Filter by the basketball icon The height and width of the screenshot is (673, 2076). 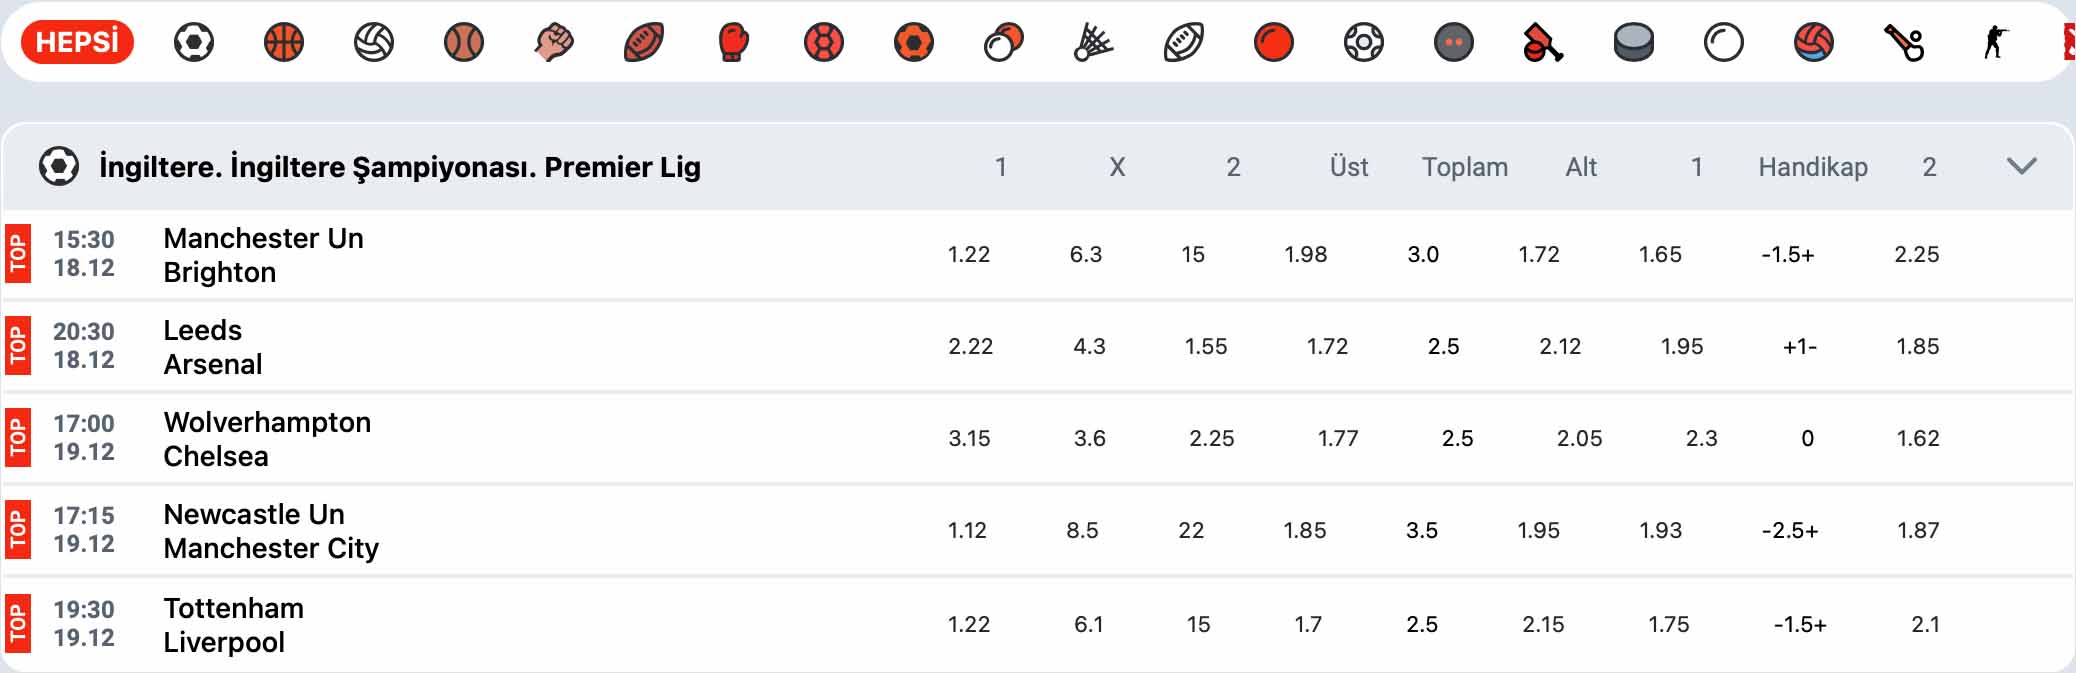click(x=284, y=43)
